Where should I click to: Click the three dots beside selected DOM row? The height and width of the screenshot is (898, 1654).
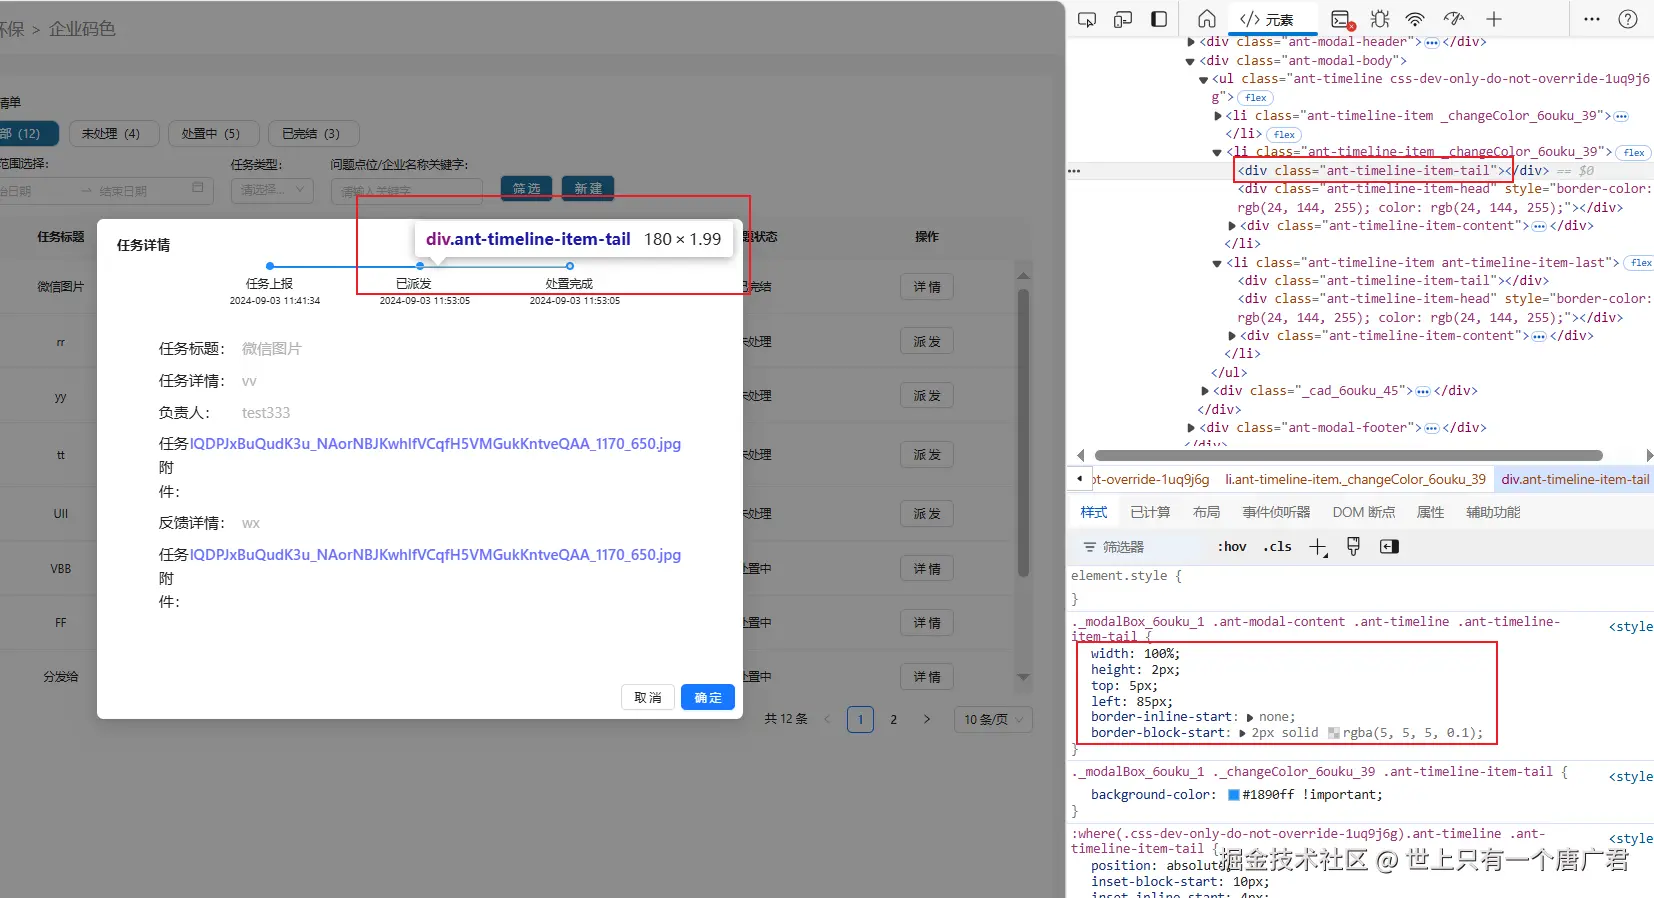coord(1074,171)
